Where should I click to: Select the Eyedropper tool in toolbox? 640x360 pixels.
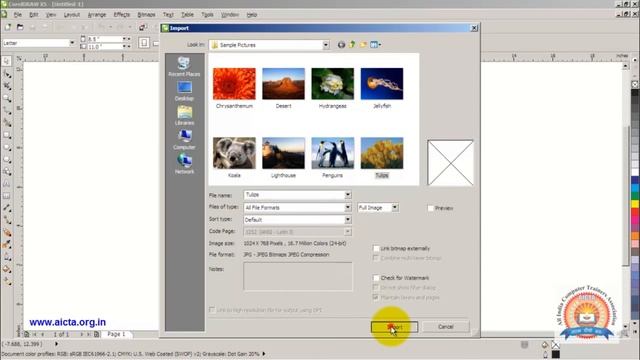click(7, 245)
